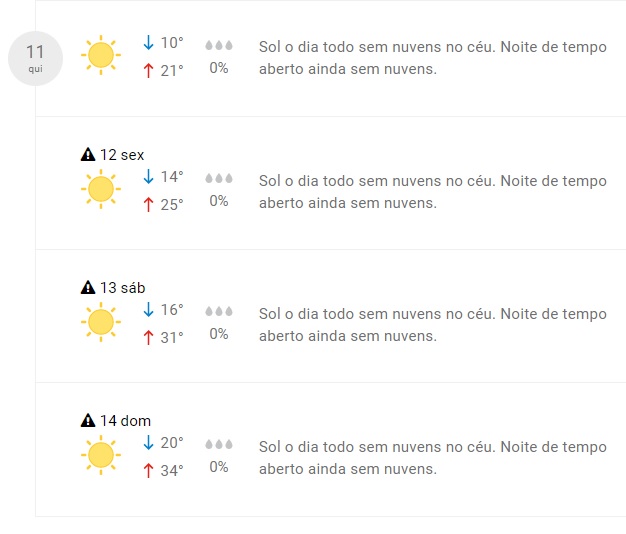626x534 pixels.
Task: Click the sun icon for Saturday 13
Action: coord(100,322)
